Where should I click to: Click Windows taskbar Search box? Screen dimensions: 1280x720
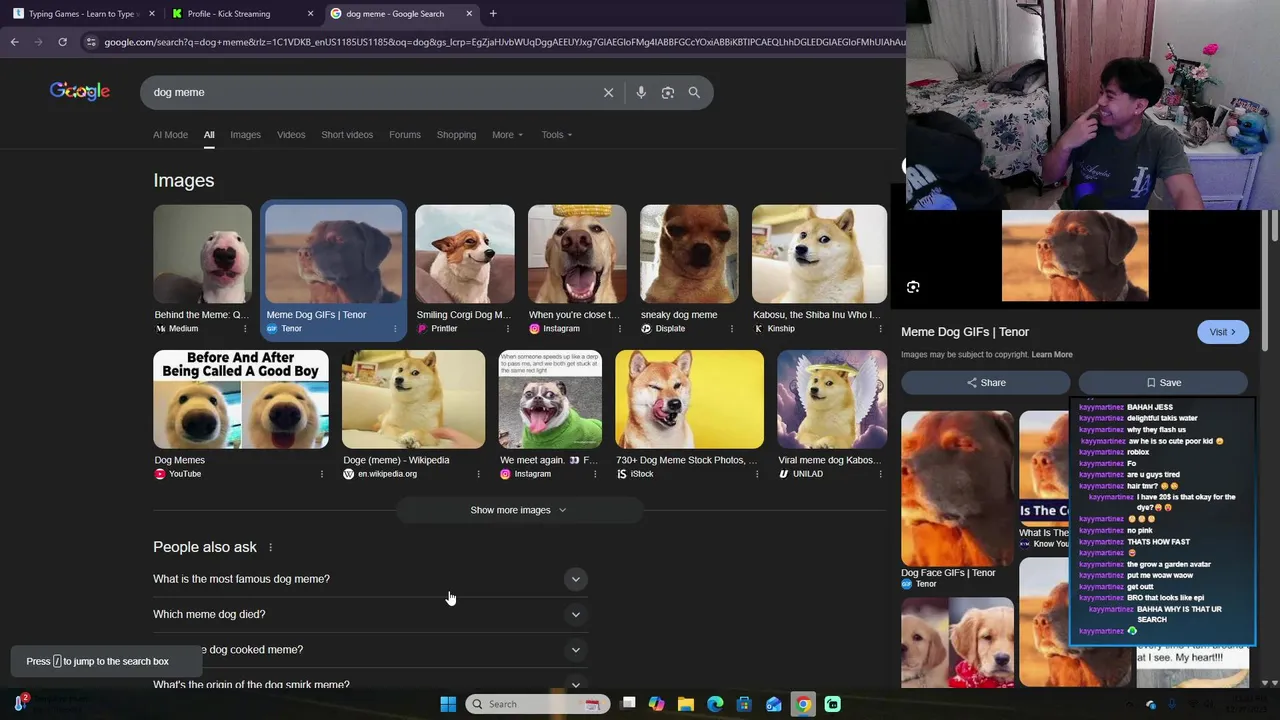click(538, 704)
